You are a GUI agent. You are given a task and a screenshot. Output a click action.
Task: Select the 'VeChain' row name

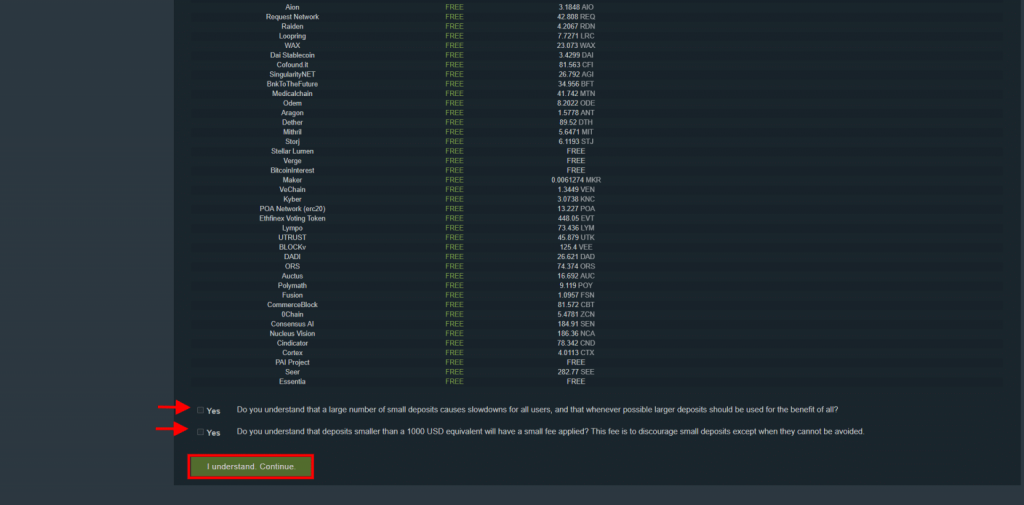(292, 189)
